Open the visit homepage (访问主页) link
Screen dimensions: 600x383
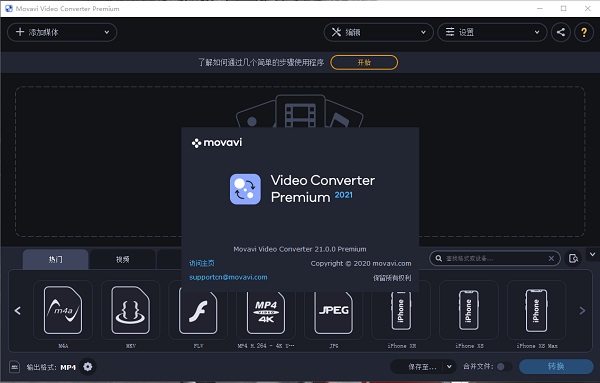pos(202,263)
